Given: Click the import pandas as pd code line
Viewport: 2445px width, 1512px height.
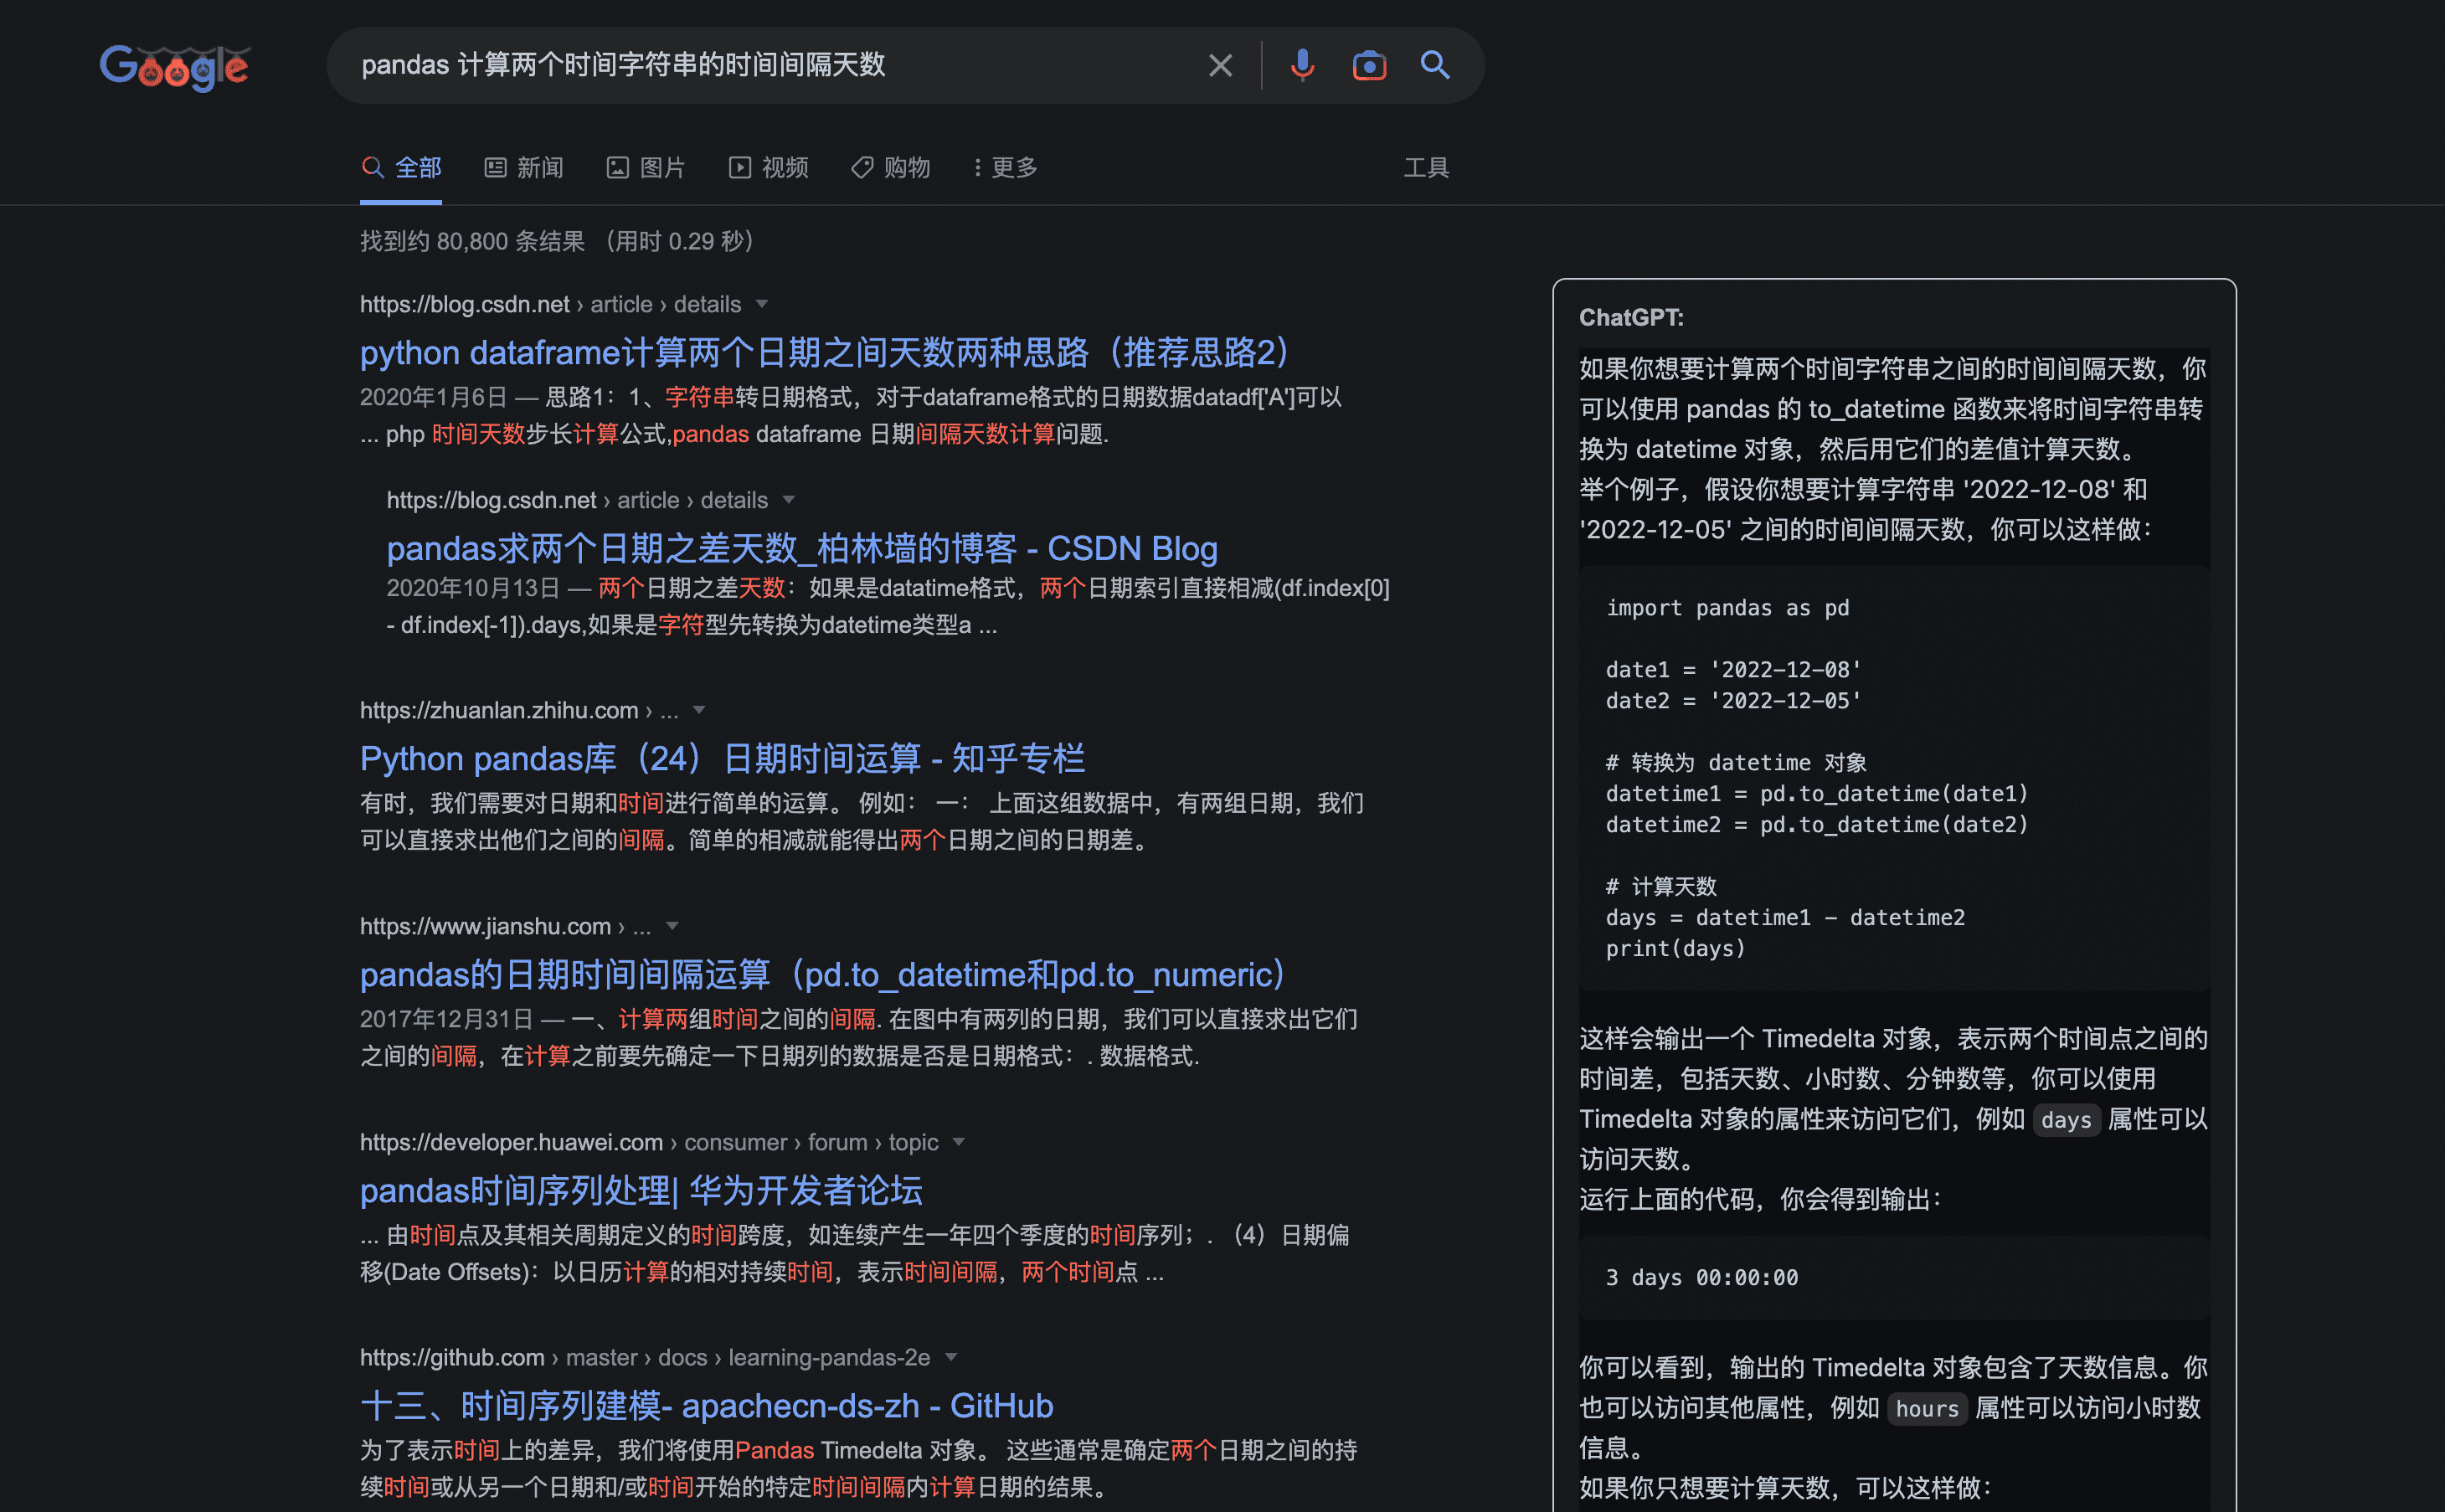Looking at the screenshot, I should 1727,608.
